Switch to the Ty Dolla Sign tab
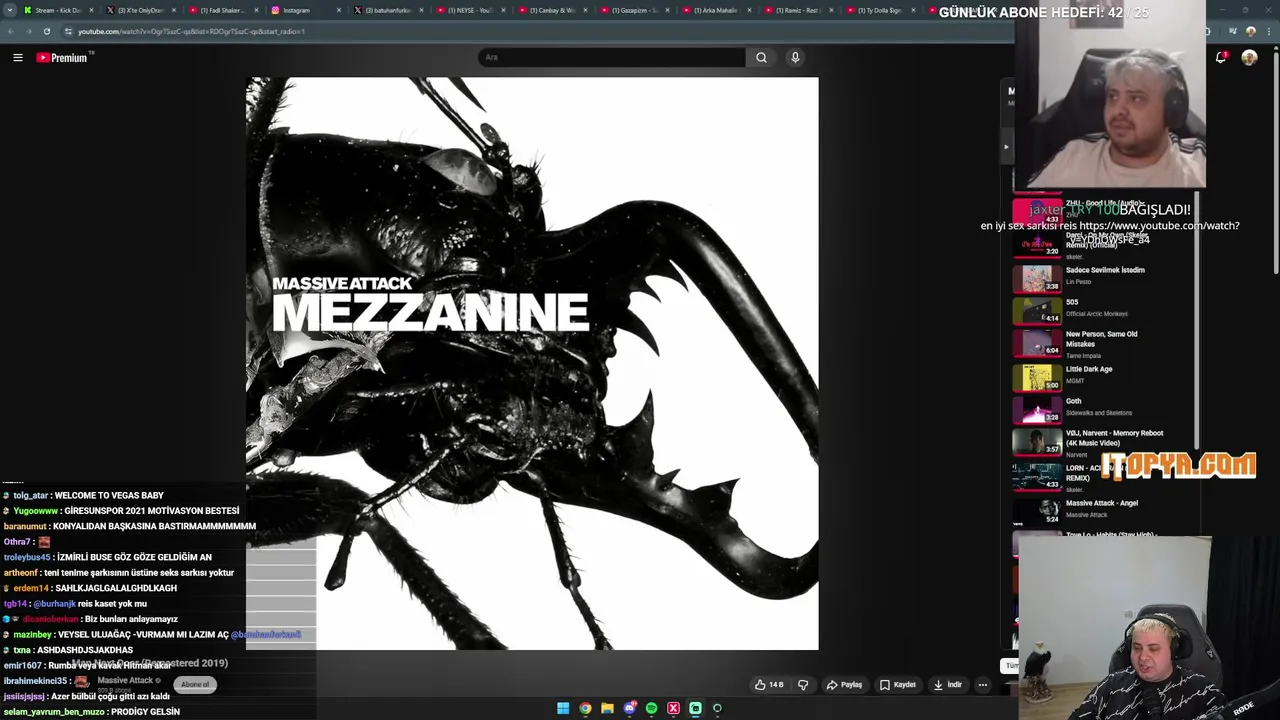Image resolution: width=1280 pixels, height=720 pixels. pyautogui.click(x=880, y=10)
